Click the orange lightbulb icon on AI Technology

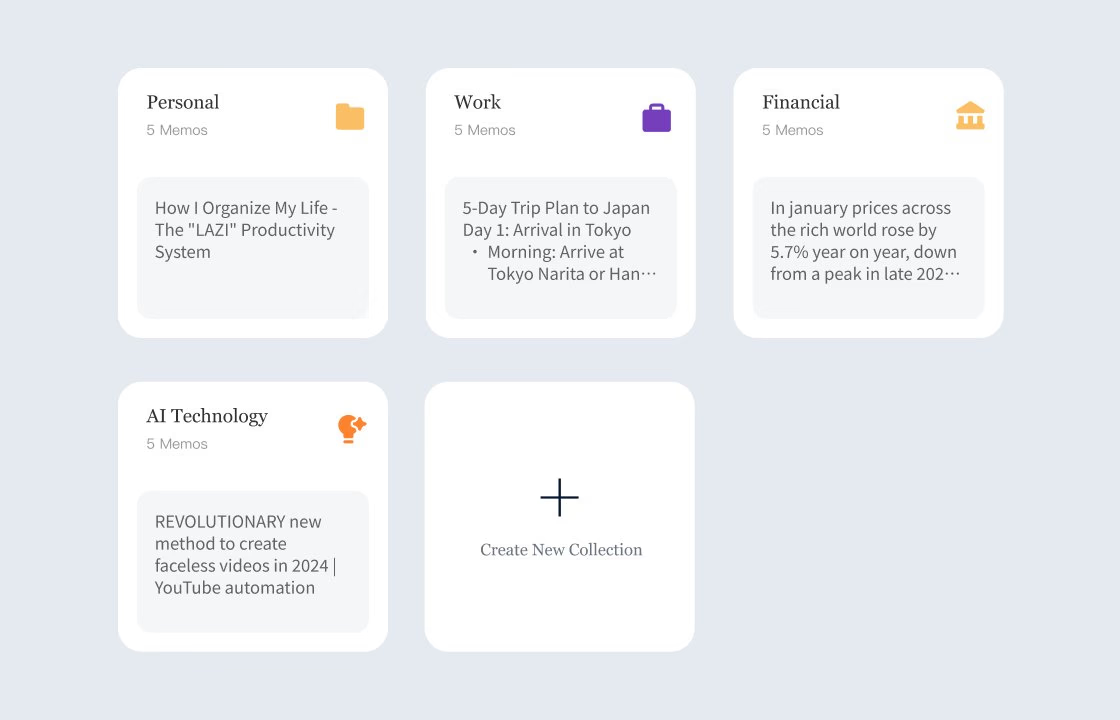351,429
